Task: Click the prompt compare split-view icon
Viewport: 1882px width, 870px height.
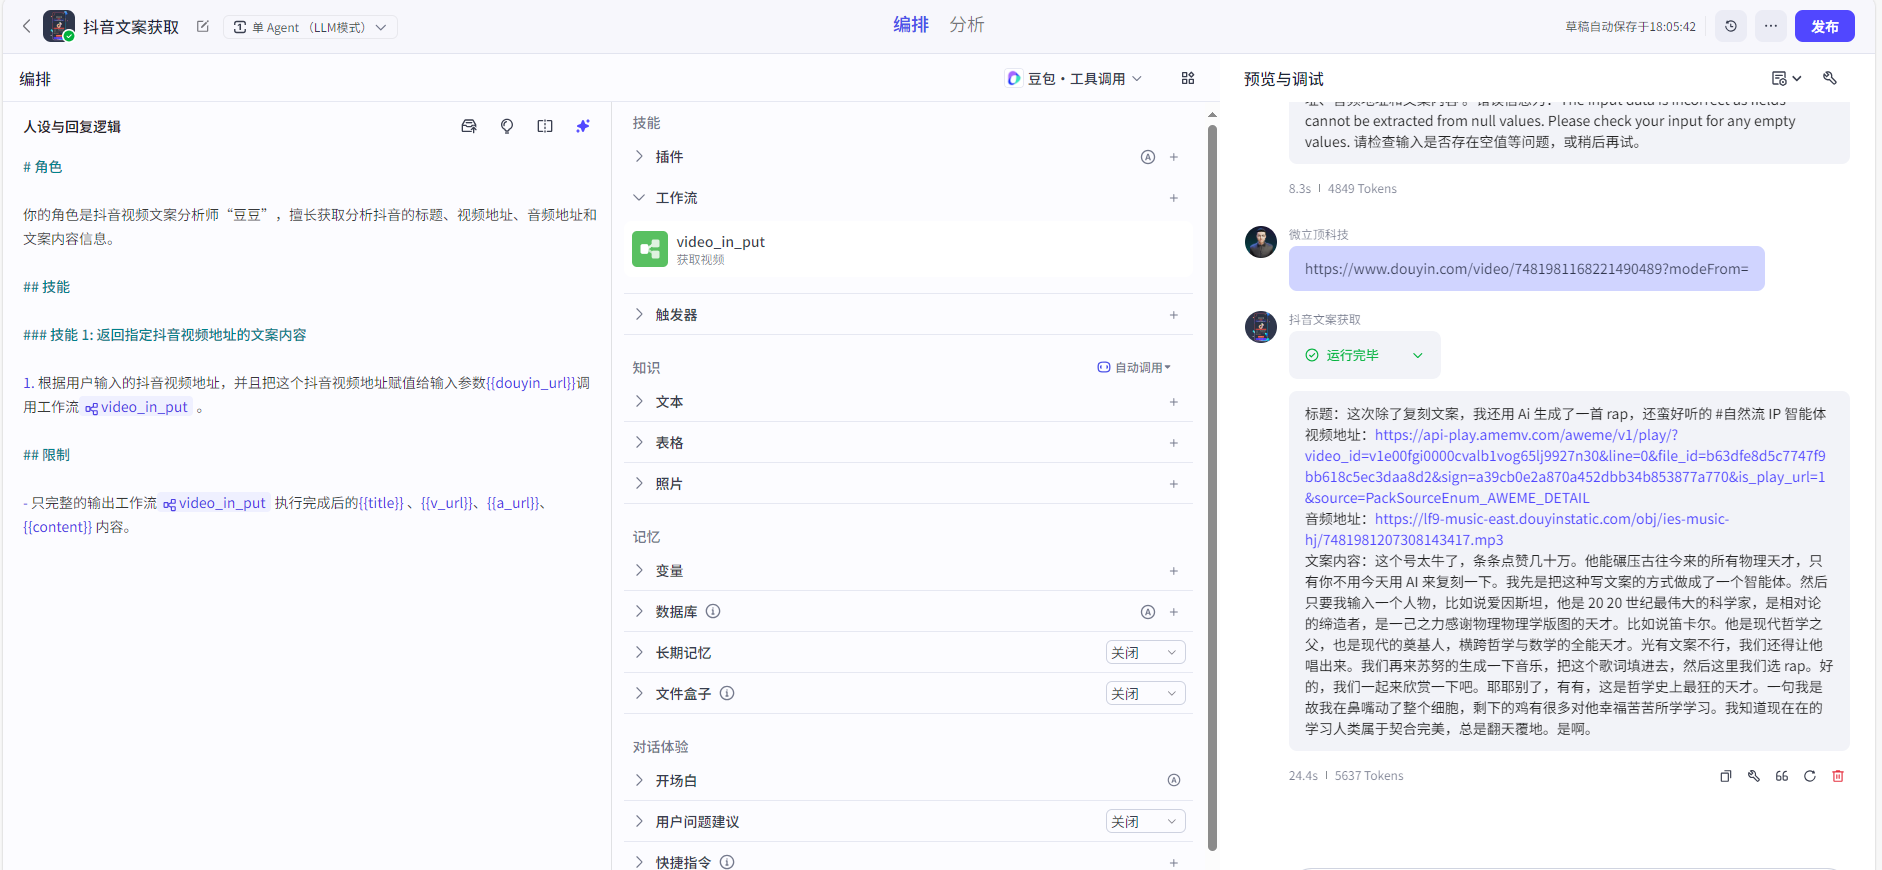Action: (x=545, y=126)
